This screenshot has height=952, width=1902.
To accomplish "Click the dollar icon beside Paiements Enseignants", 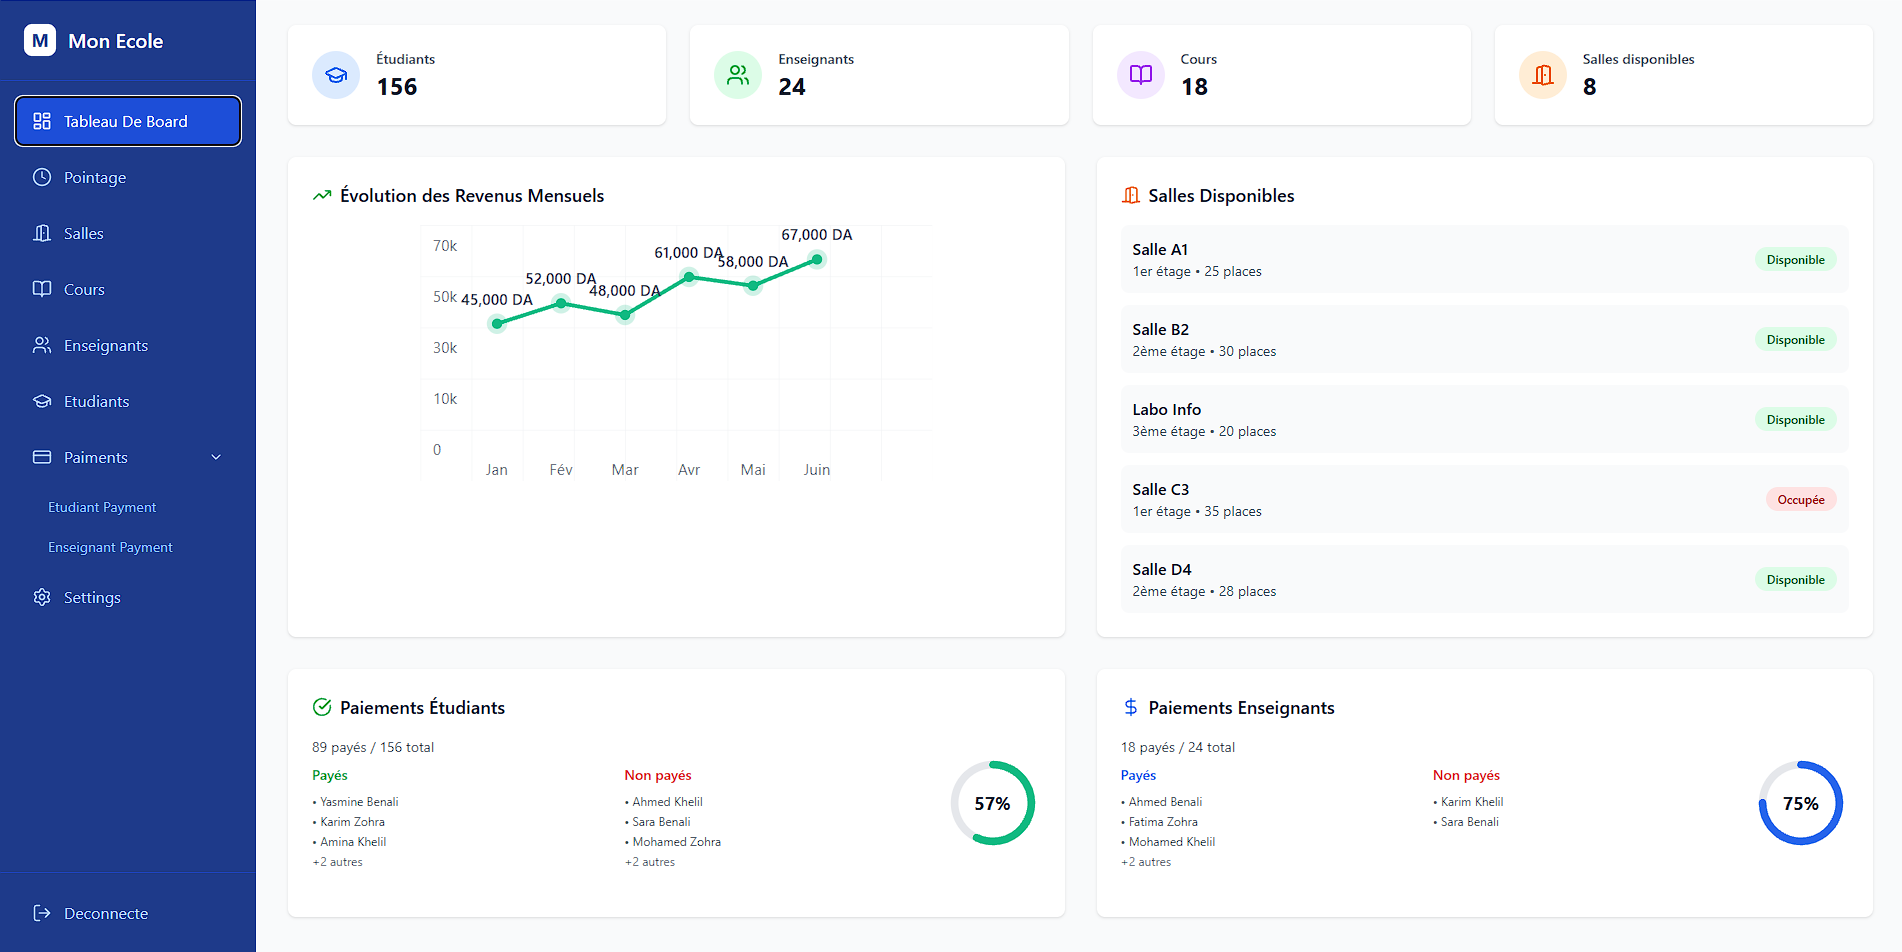I will [1131, 707].
